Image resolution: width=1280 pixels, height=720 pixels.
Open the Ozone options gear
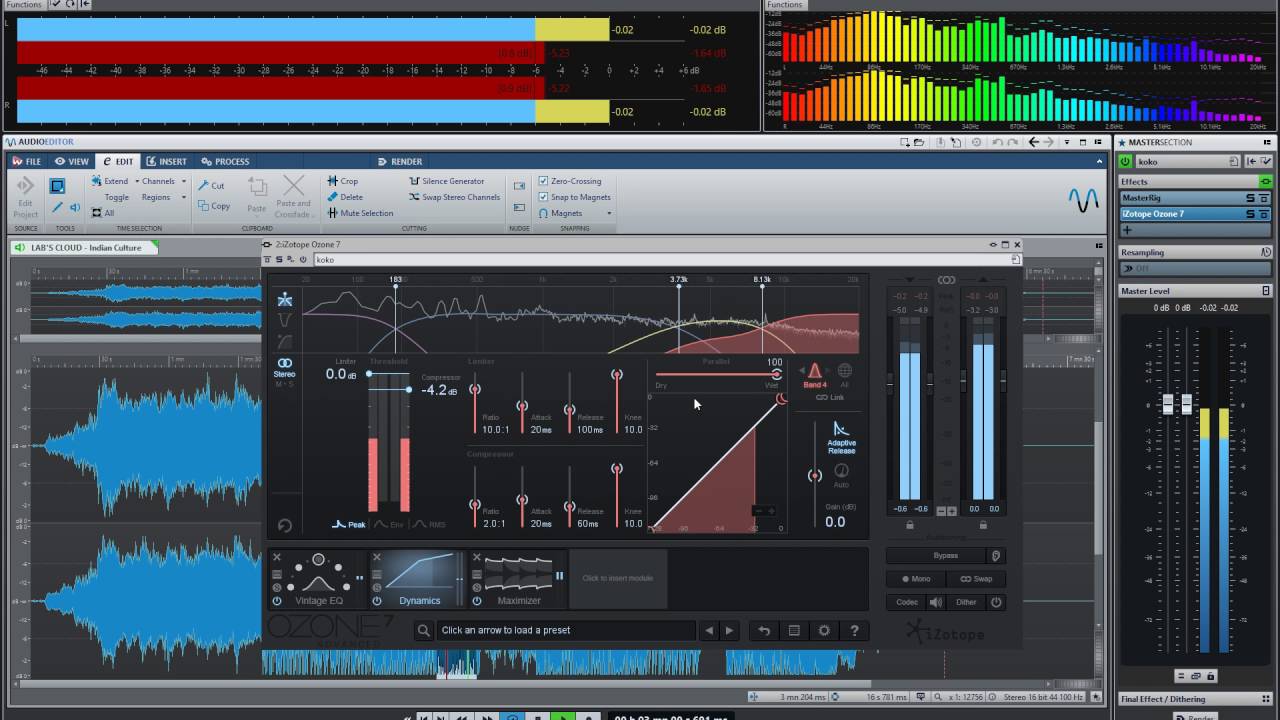tap(824, 630)
